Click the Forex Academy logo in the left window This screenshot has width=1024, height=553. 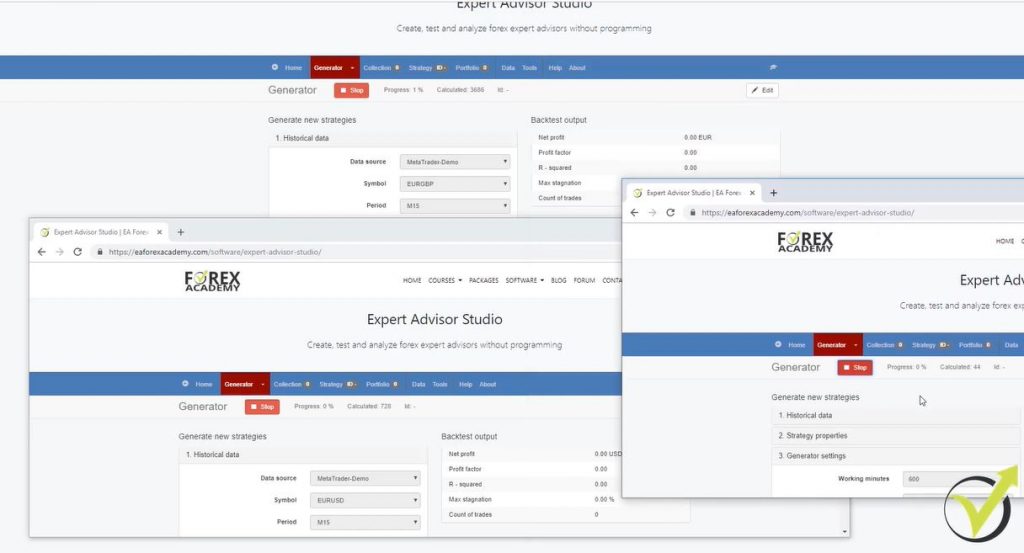(212, 281)
